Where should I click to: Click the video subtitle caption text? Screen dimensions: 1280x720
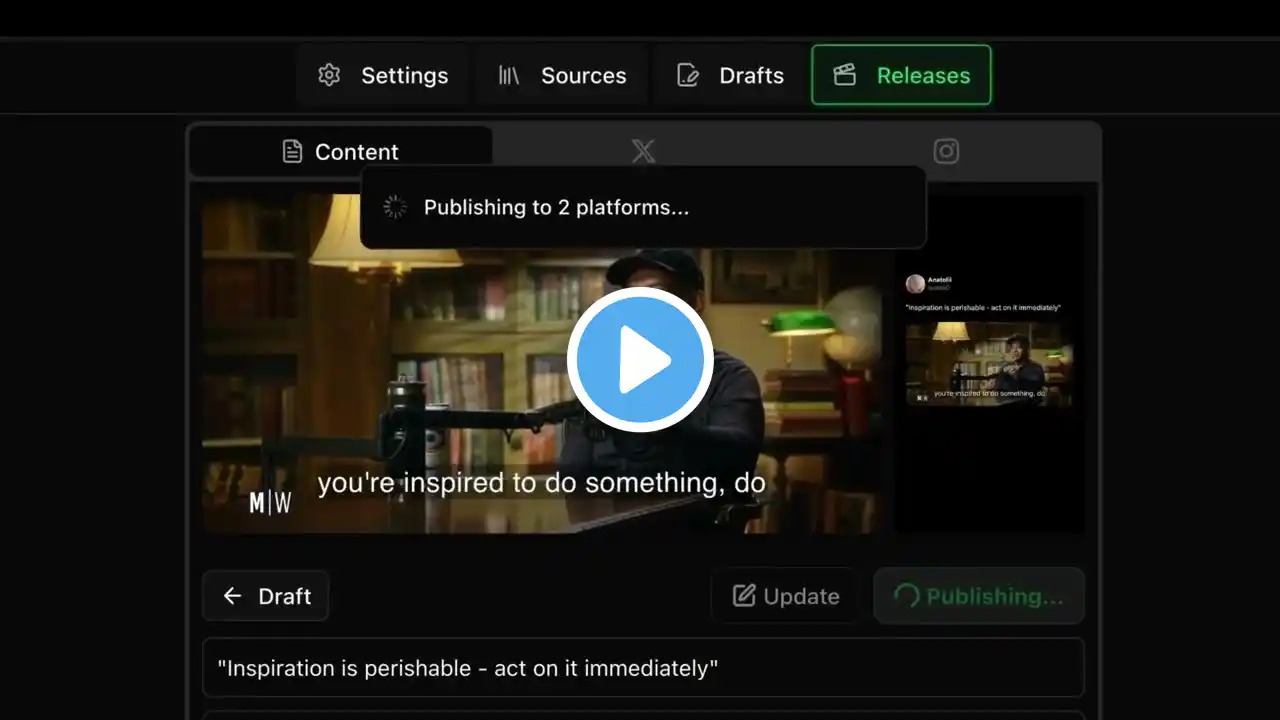(x=541, y=484)
